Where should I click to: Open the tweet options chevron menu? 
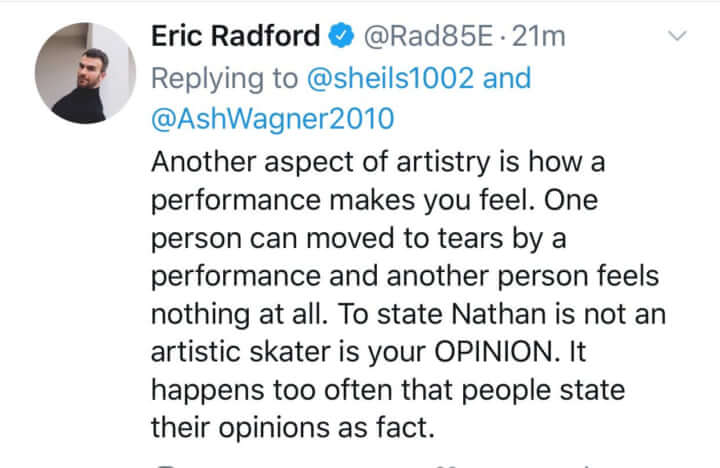pyautogui.click(x=678, y=38)
